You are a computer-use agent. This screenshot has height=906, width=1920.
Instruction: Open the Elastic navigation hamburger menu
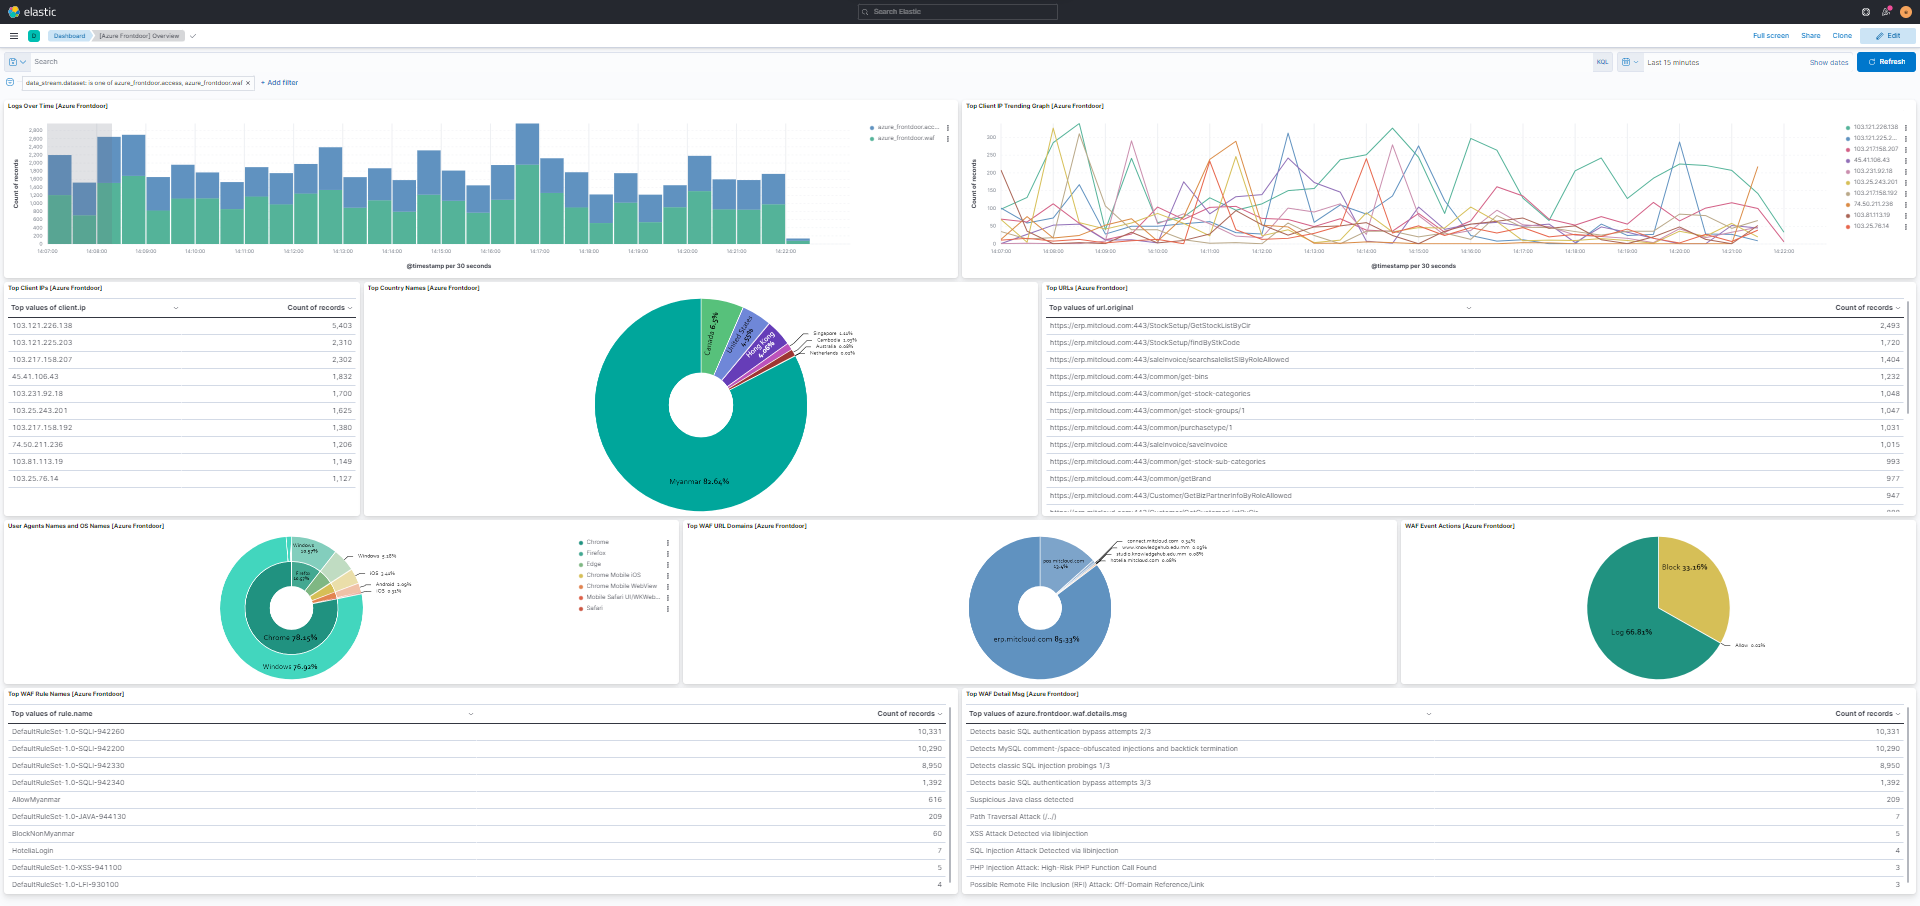tap(14, 36)
